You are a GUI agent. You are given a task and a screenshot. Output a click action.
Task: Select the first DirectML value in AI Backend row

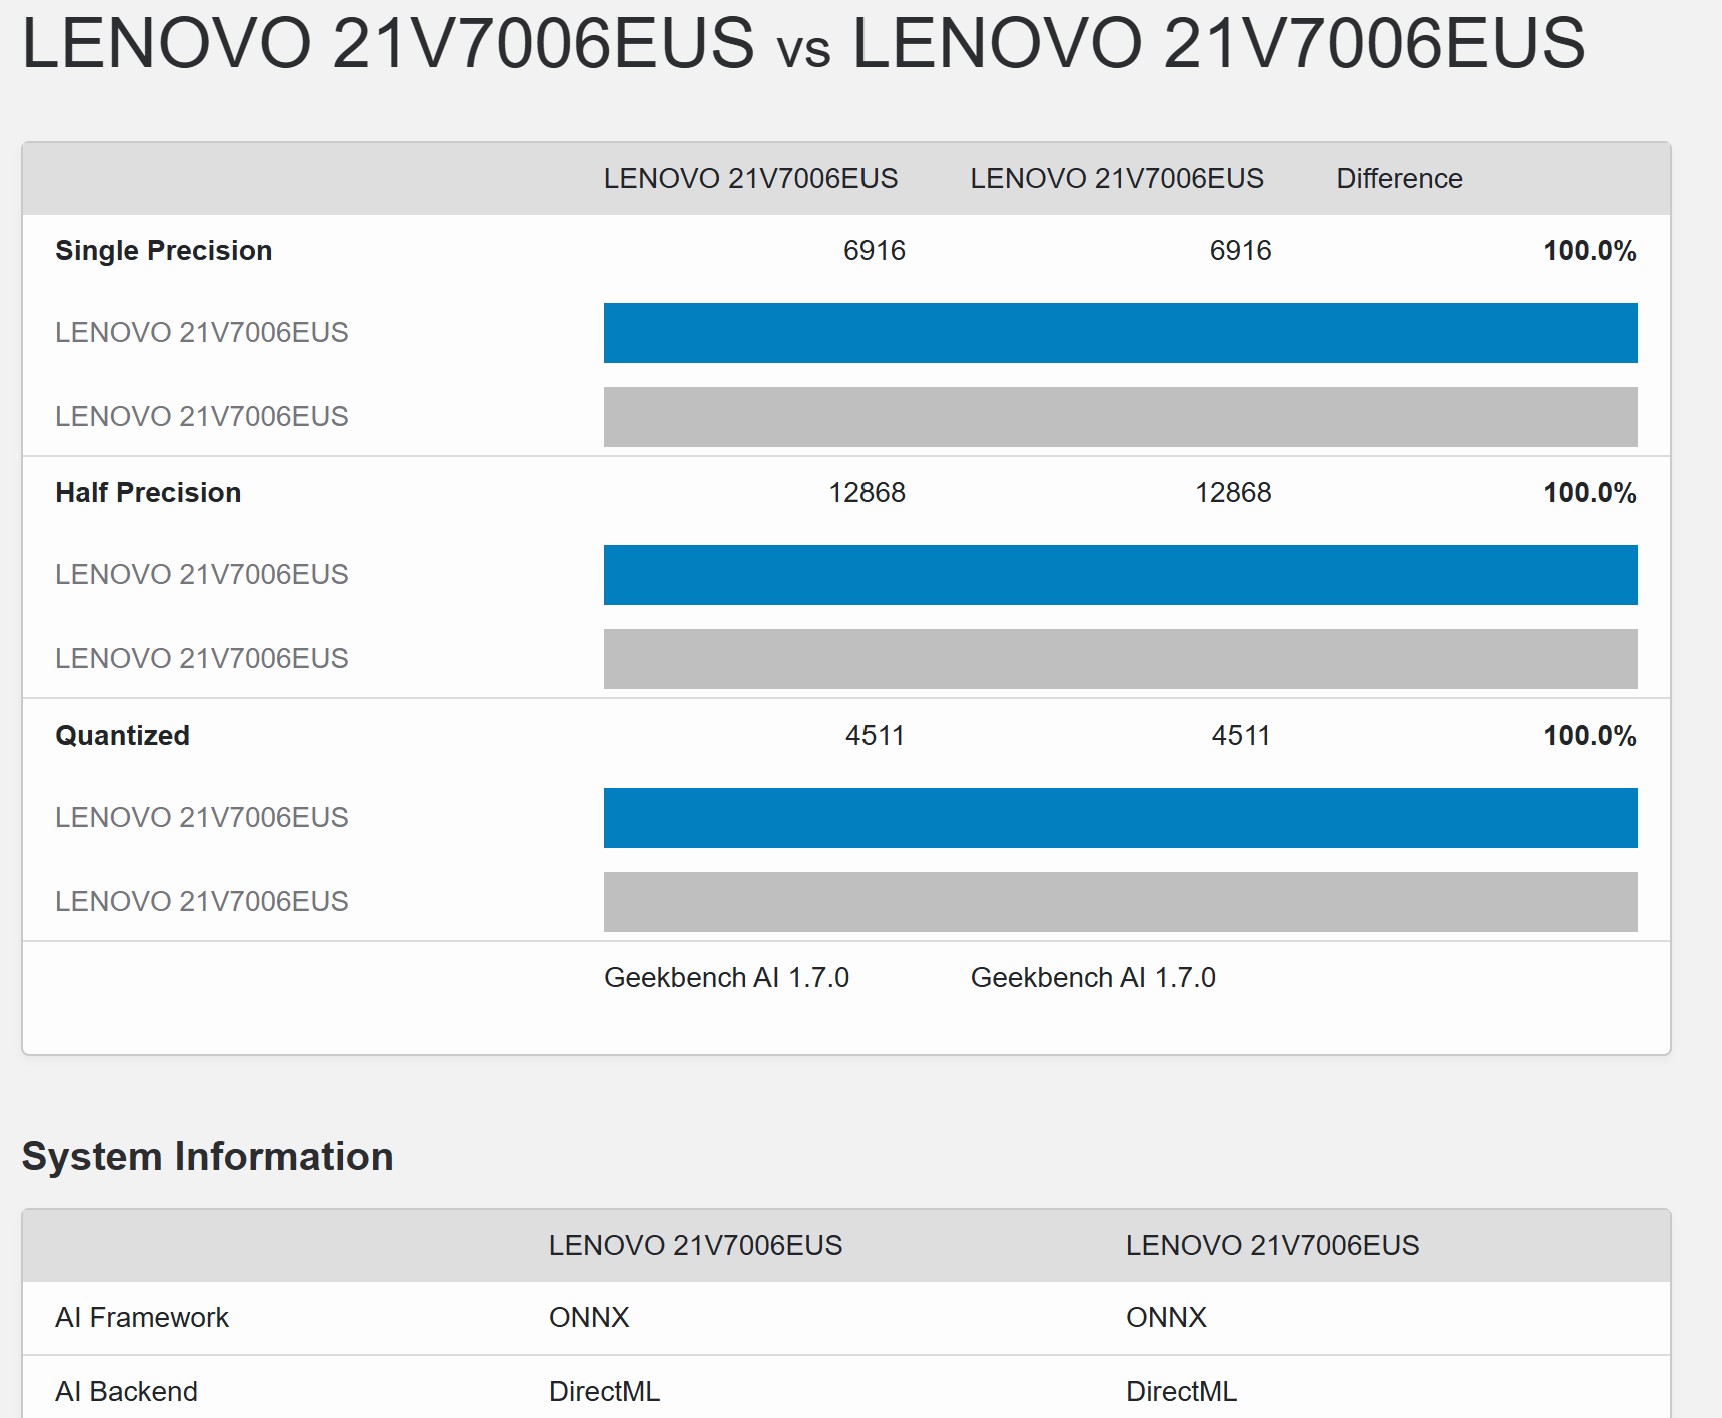(604, 1391)
